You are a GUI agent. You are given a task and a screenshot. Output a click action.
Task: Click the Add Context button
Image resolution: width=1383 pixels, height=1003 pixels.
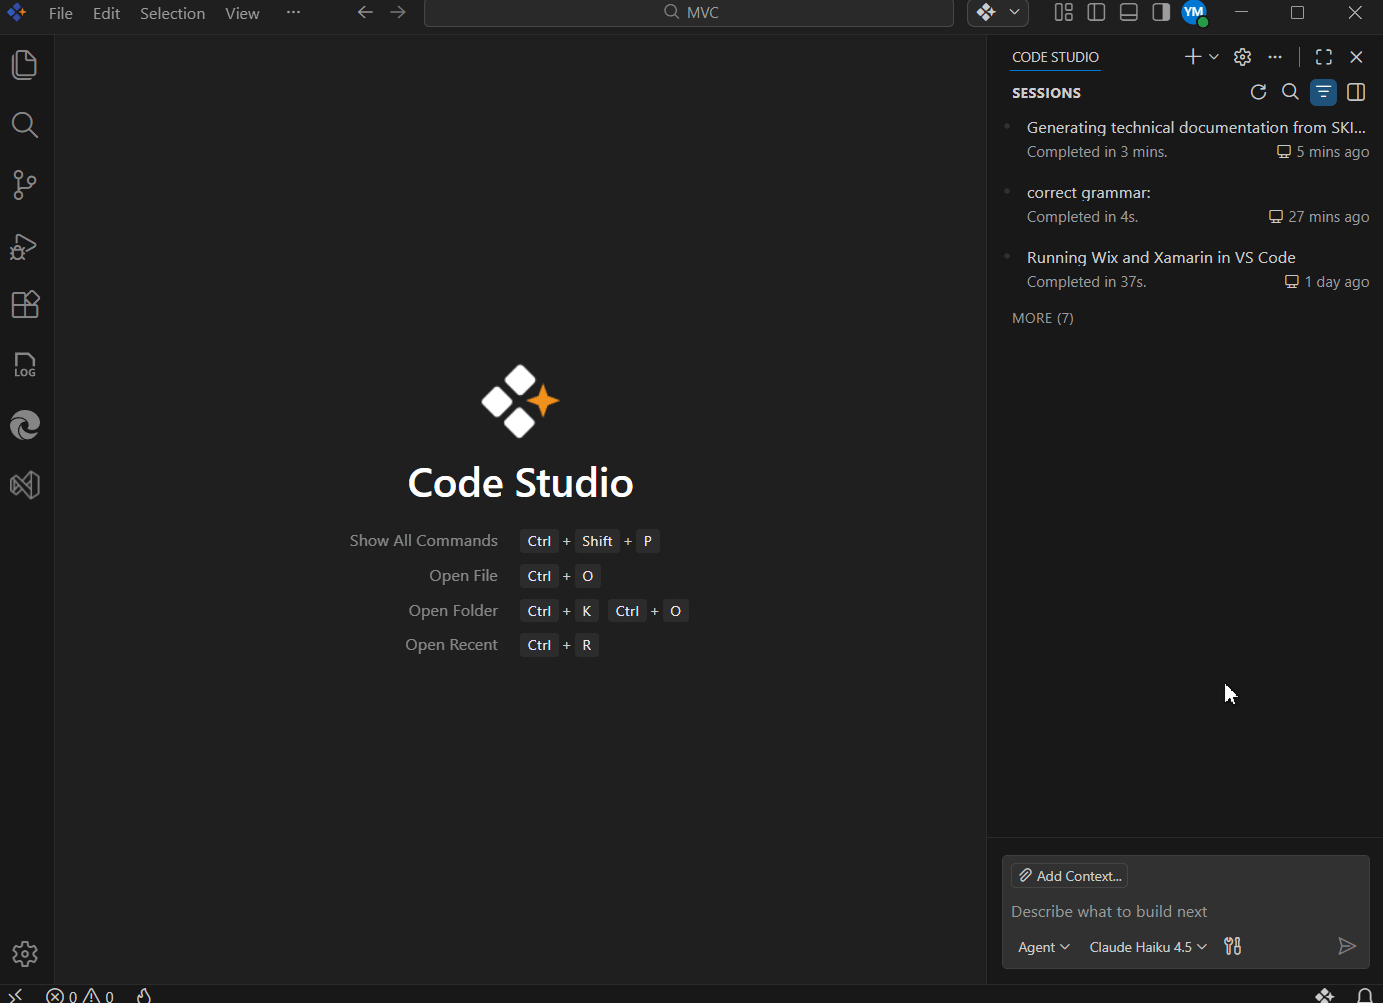click(x=1069, y=876)
